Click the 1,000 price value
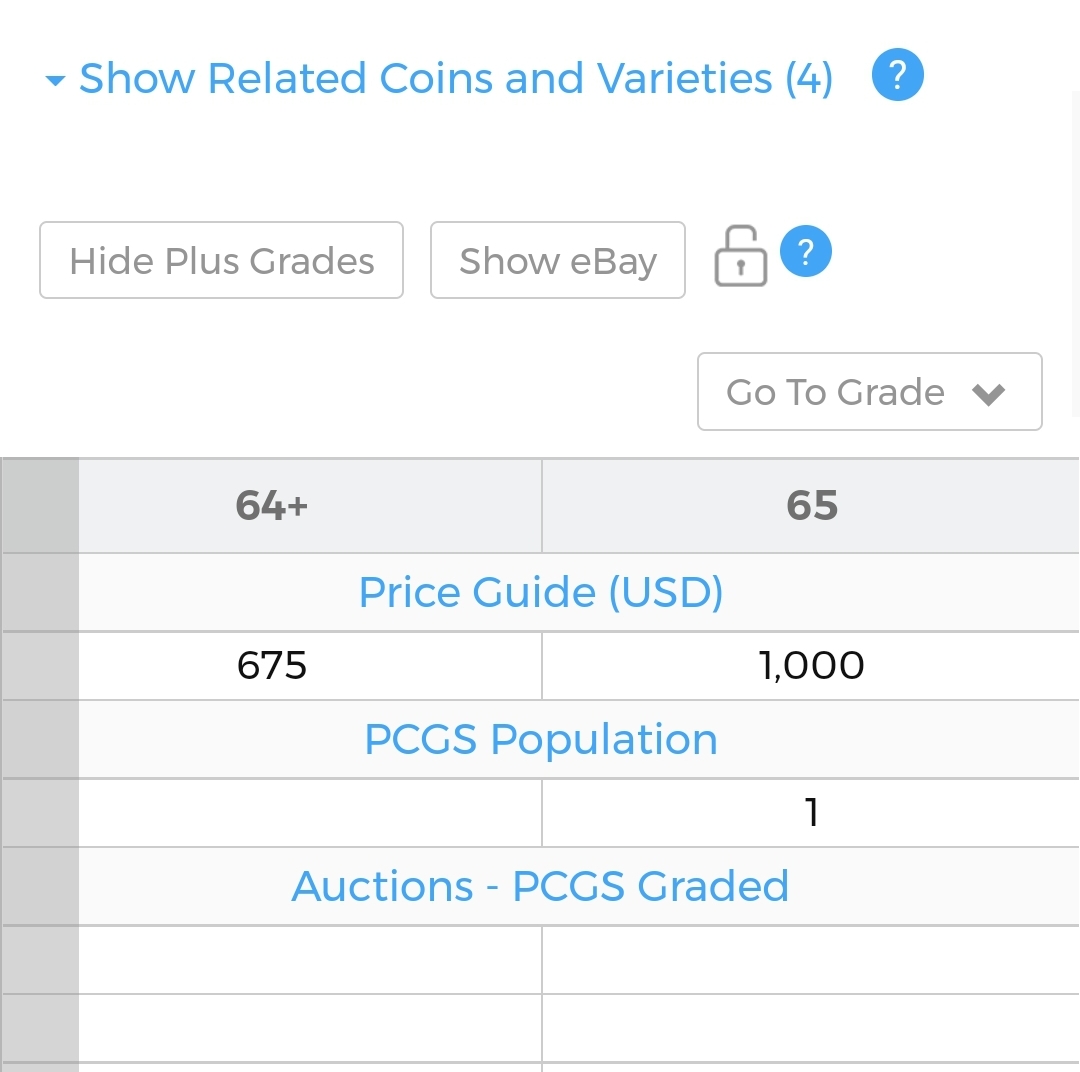 pyautogui.click(x=811, y=666)
